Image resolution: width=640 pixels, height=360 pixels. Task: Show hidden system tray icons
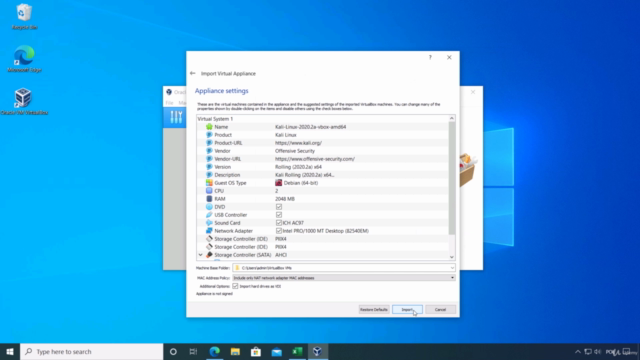click(578, 351)
